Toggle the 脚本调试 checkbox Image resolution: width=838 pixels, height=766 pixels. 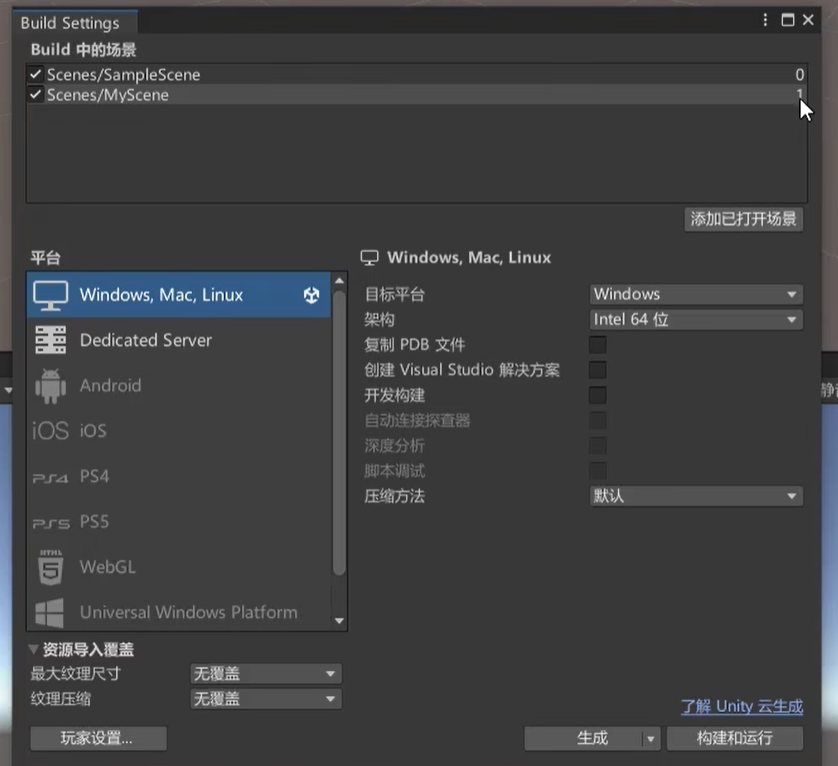click(598, 471)
